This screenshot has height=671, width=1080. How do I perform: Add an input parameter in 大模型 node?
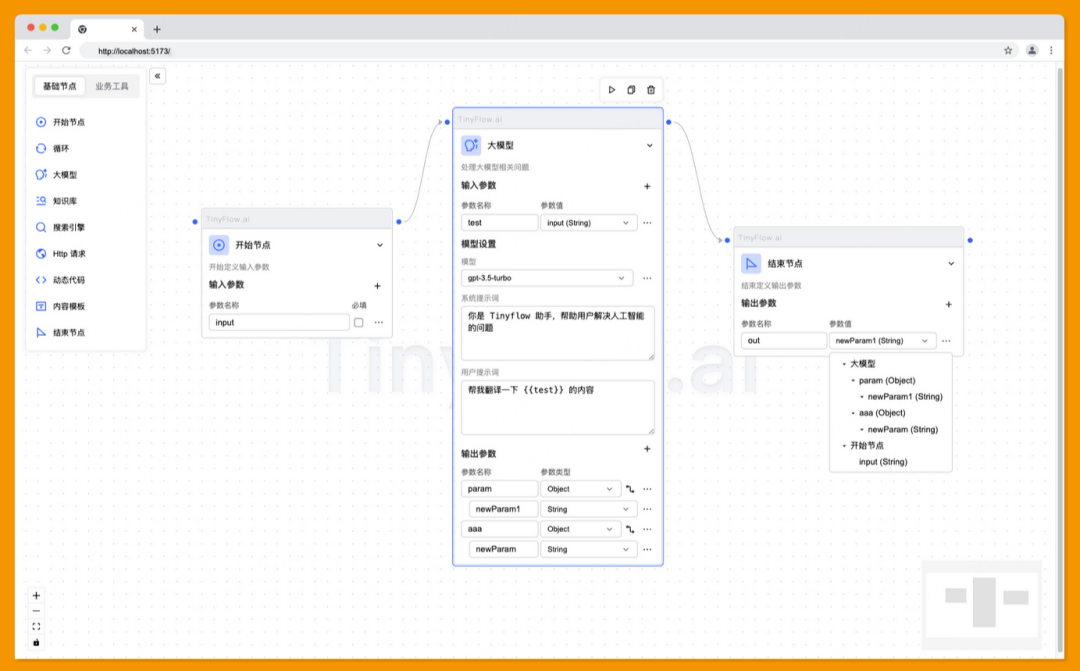pos(647,186)
